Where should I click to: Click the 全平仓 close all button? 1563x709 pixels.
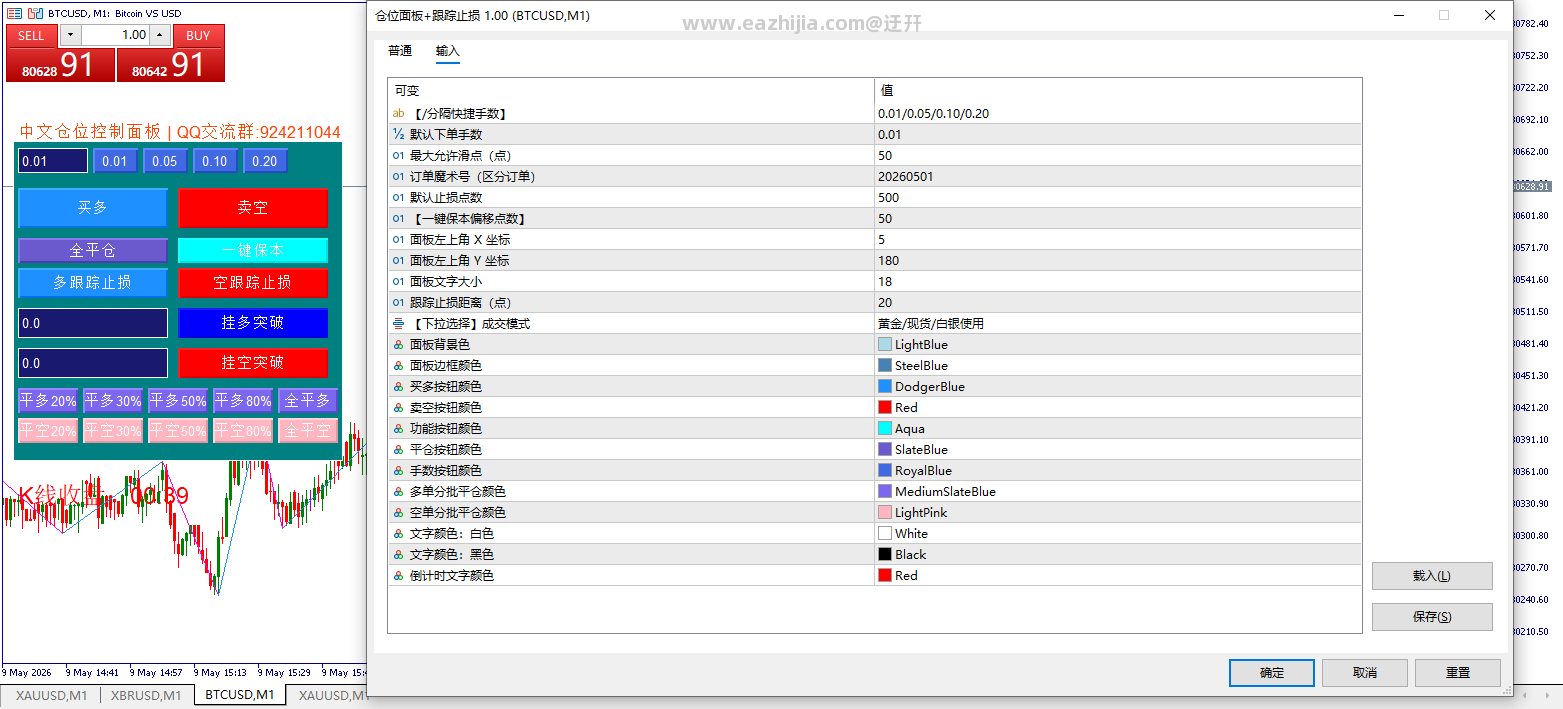pyautogui.click(x=93, y=250)
